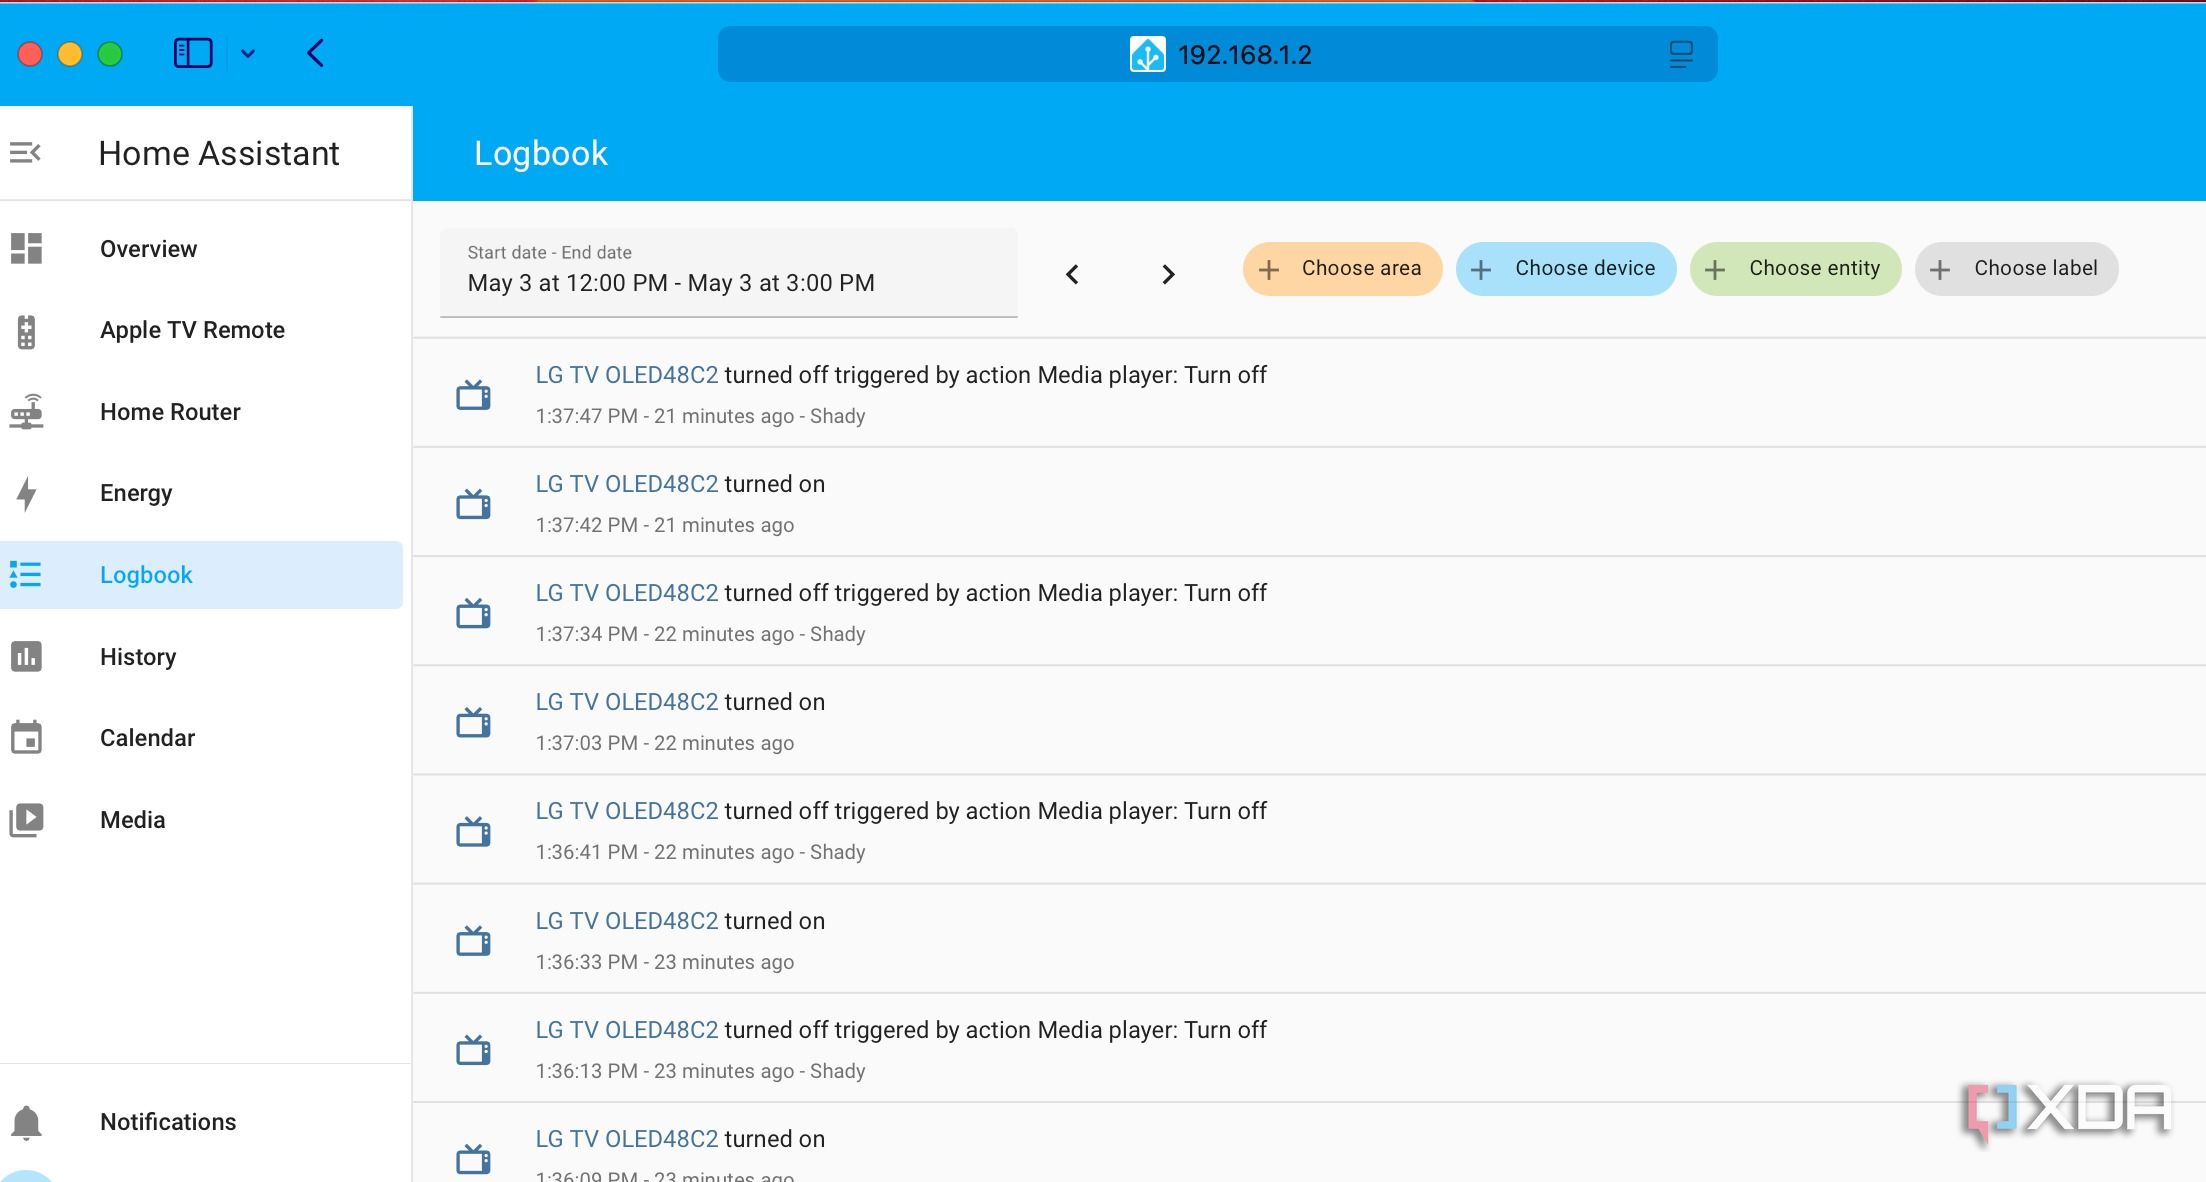Click the Calendar icon in sidebar

[x=27, y=738]
